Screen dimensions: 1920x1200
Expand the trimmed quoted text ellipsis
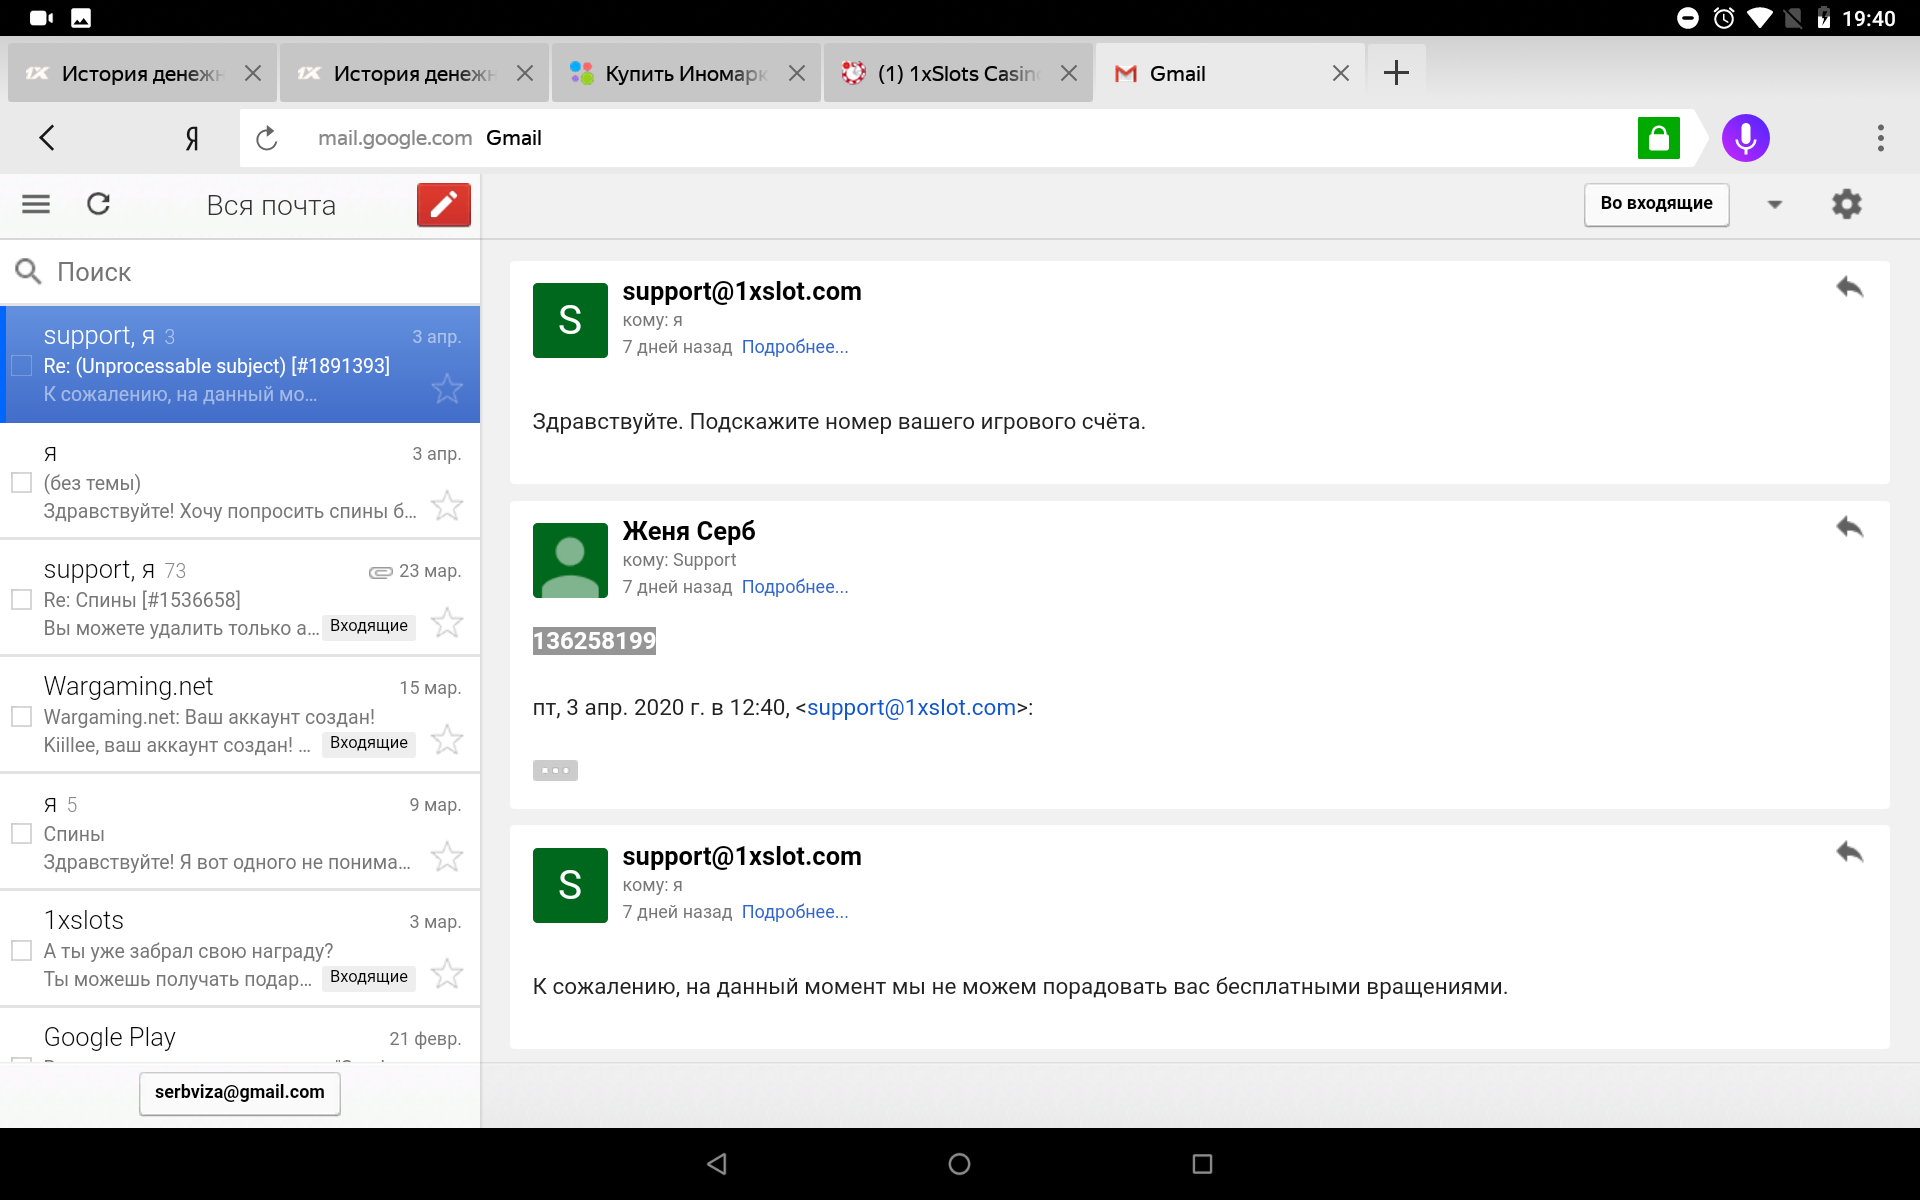(x=555, y=770)
